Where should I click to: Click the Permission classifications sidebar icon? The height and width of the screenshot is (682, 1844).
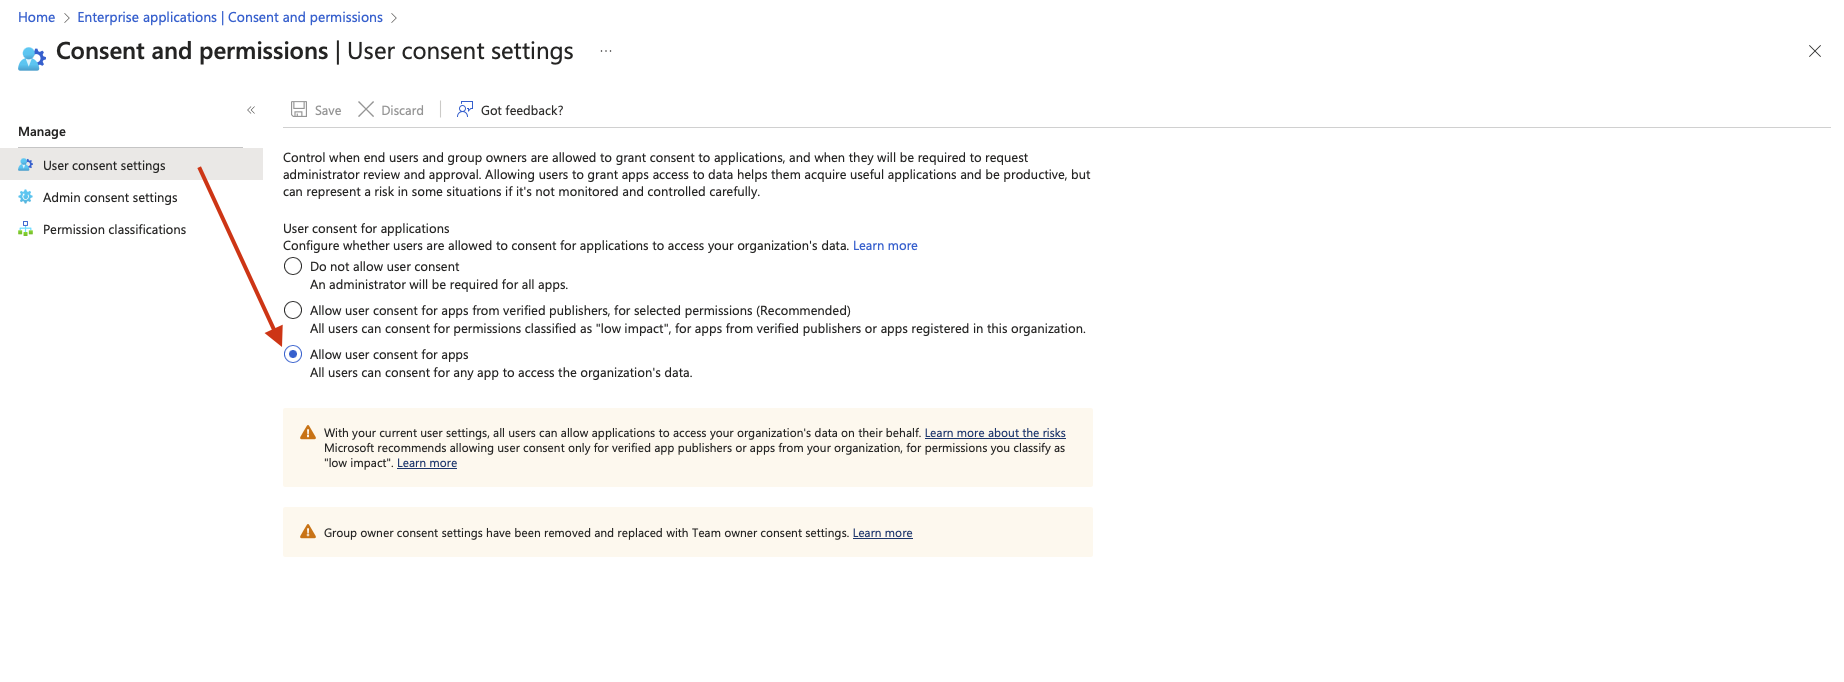click(26, 229)
